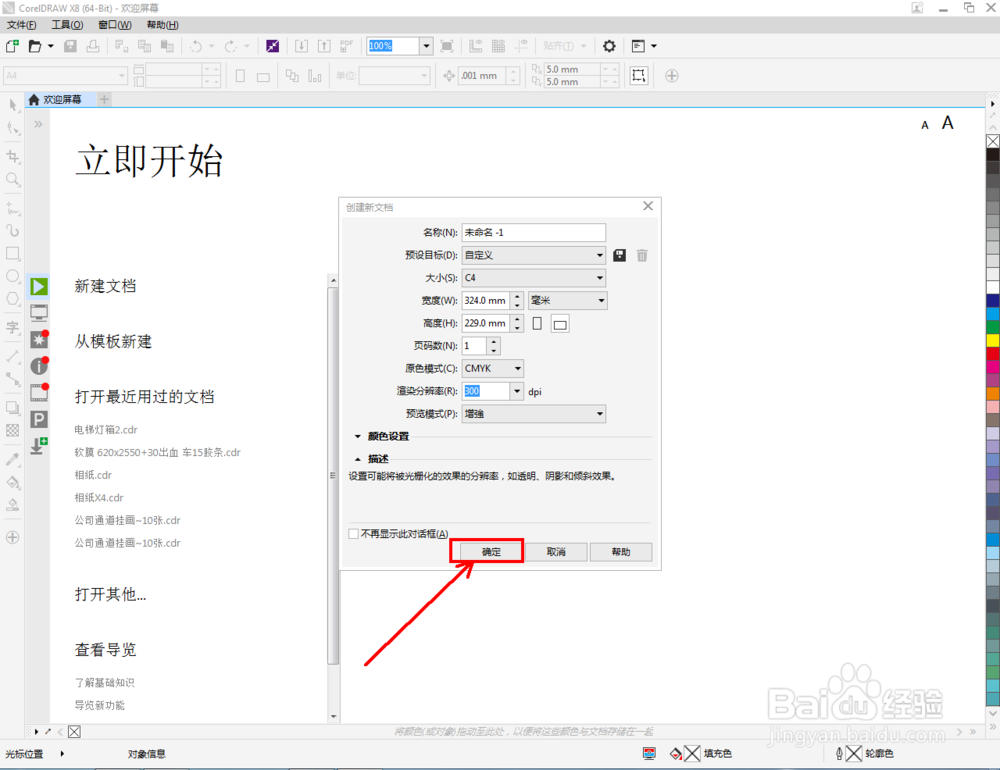1000x770 pixels.
Task: Click the Full-screen preview icon
Action: (x=447, y=46)
